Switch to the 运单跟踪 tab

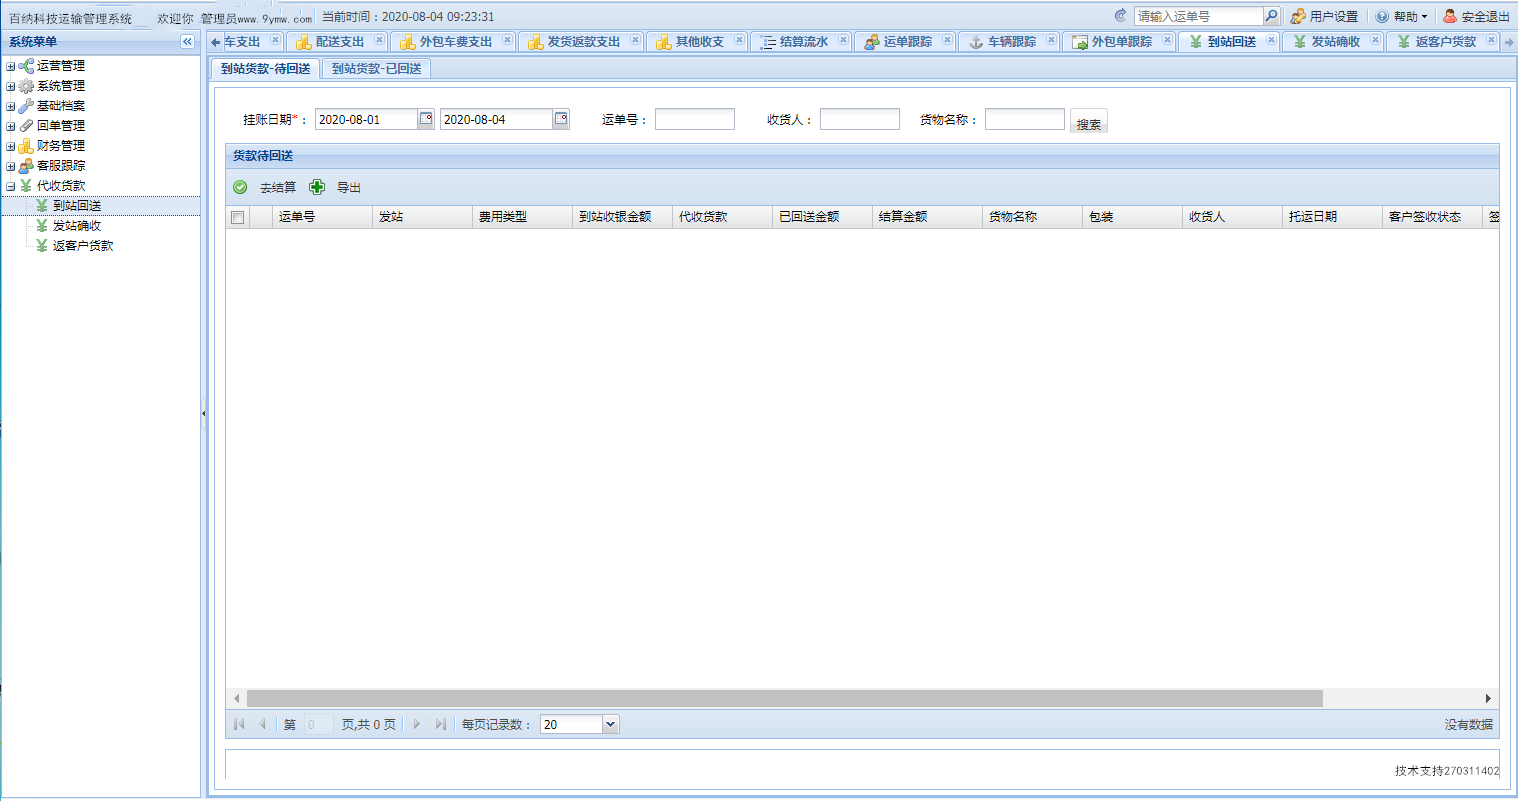point(907,42)
